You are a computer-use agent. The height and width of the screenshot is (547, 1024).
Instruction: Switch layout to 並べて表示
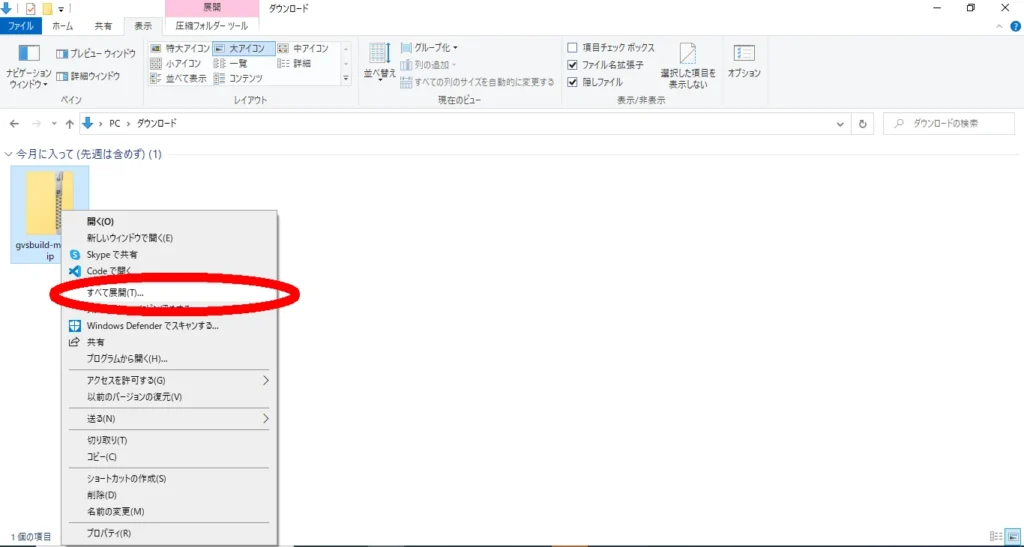click(x=180, y=78)
